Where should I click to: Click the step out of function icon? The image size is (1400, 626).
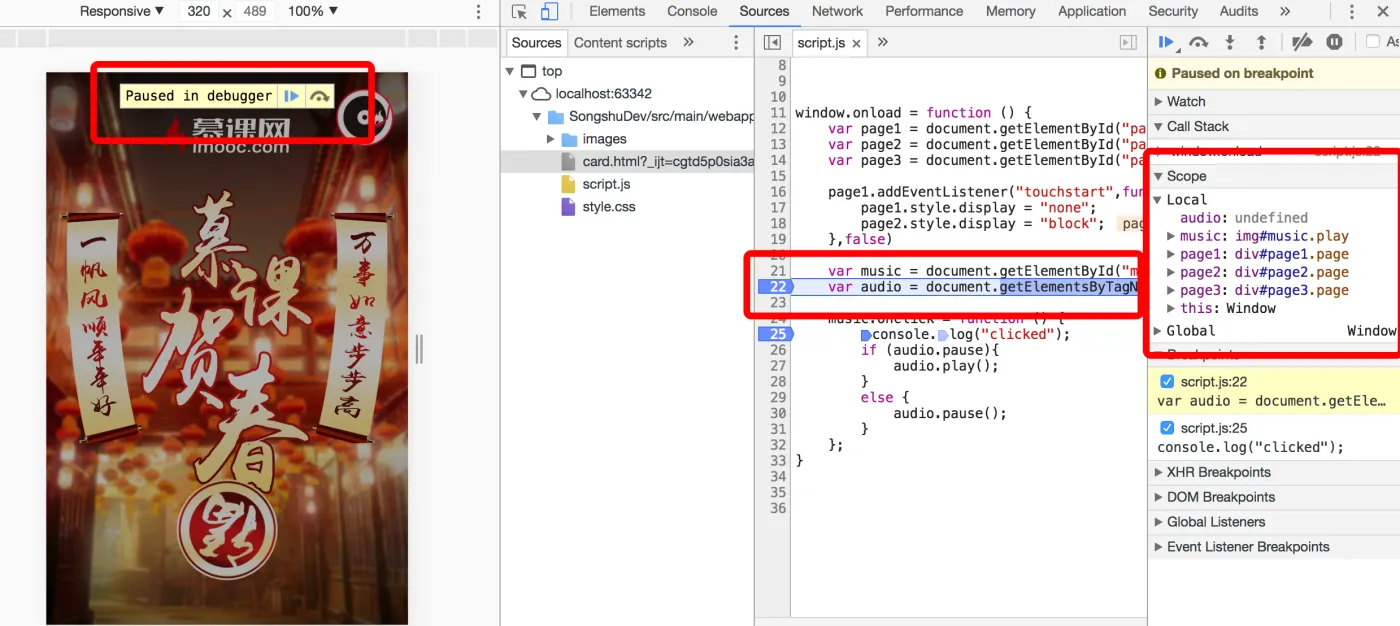pos(1262,42)
